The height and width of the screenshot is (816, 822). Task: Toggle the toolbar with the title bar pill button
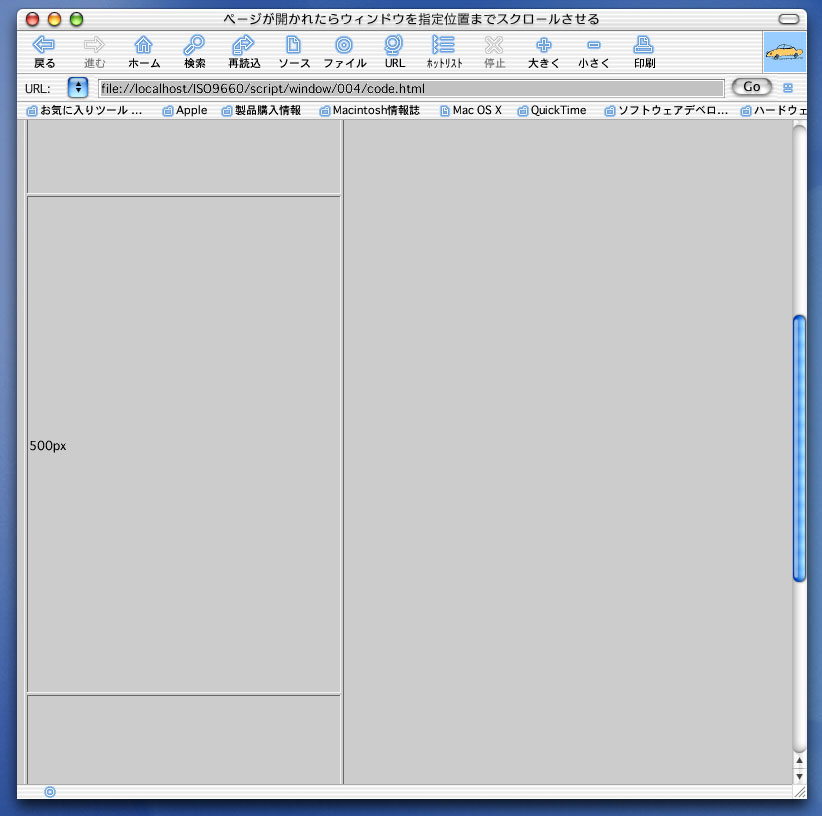pyautogui.click(x=788, y=19)
